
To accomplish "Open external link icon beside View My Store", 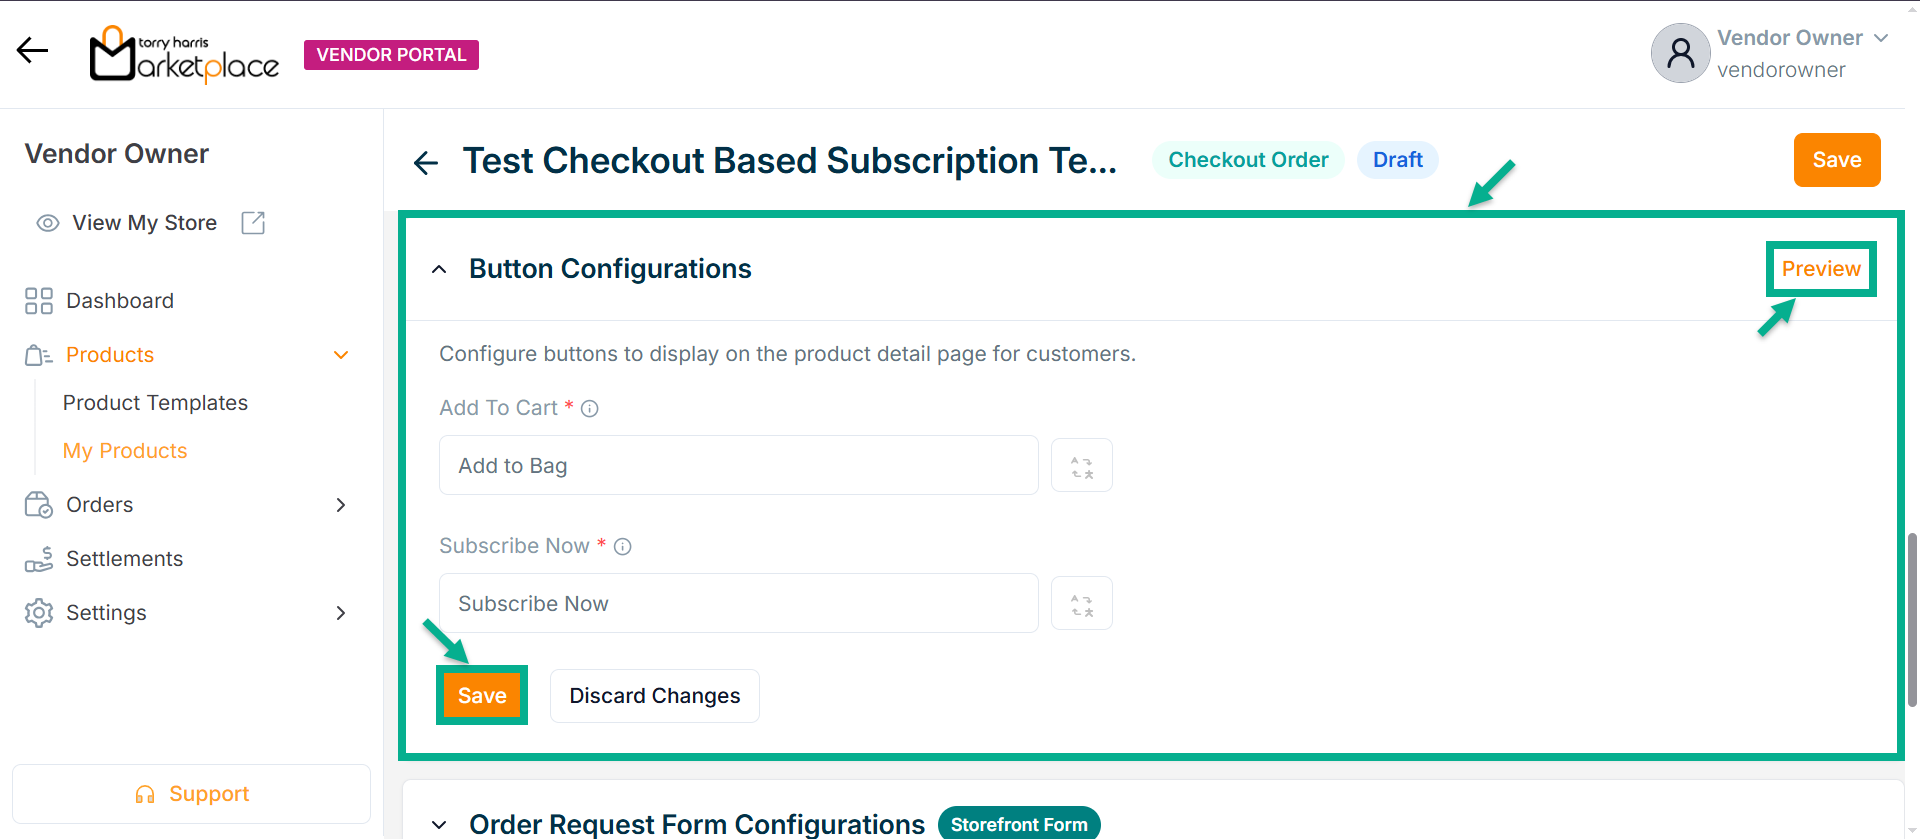I will [x=253, y=223].
